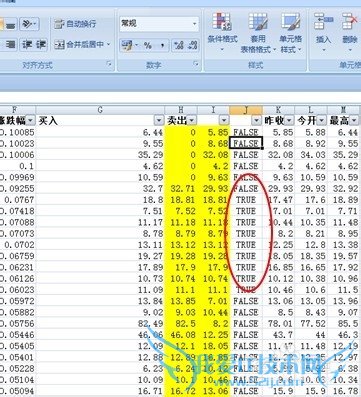The width and height of the screenshot is (361, 397).
Task: Open 套用表格格式 table formats
Action: tap(258, 32)
